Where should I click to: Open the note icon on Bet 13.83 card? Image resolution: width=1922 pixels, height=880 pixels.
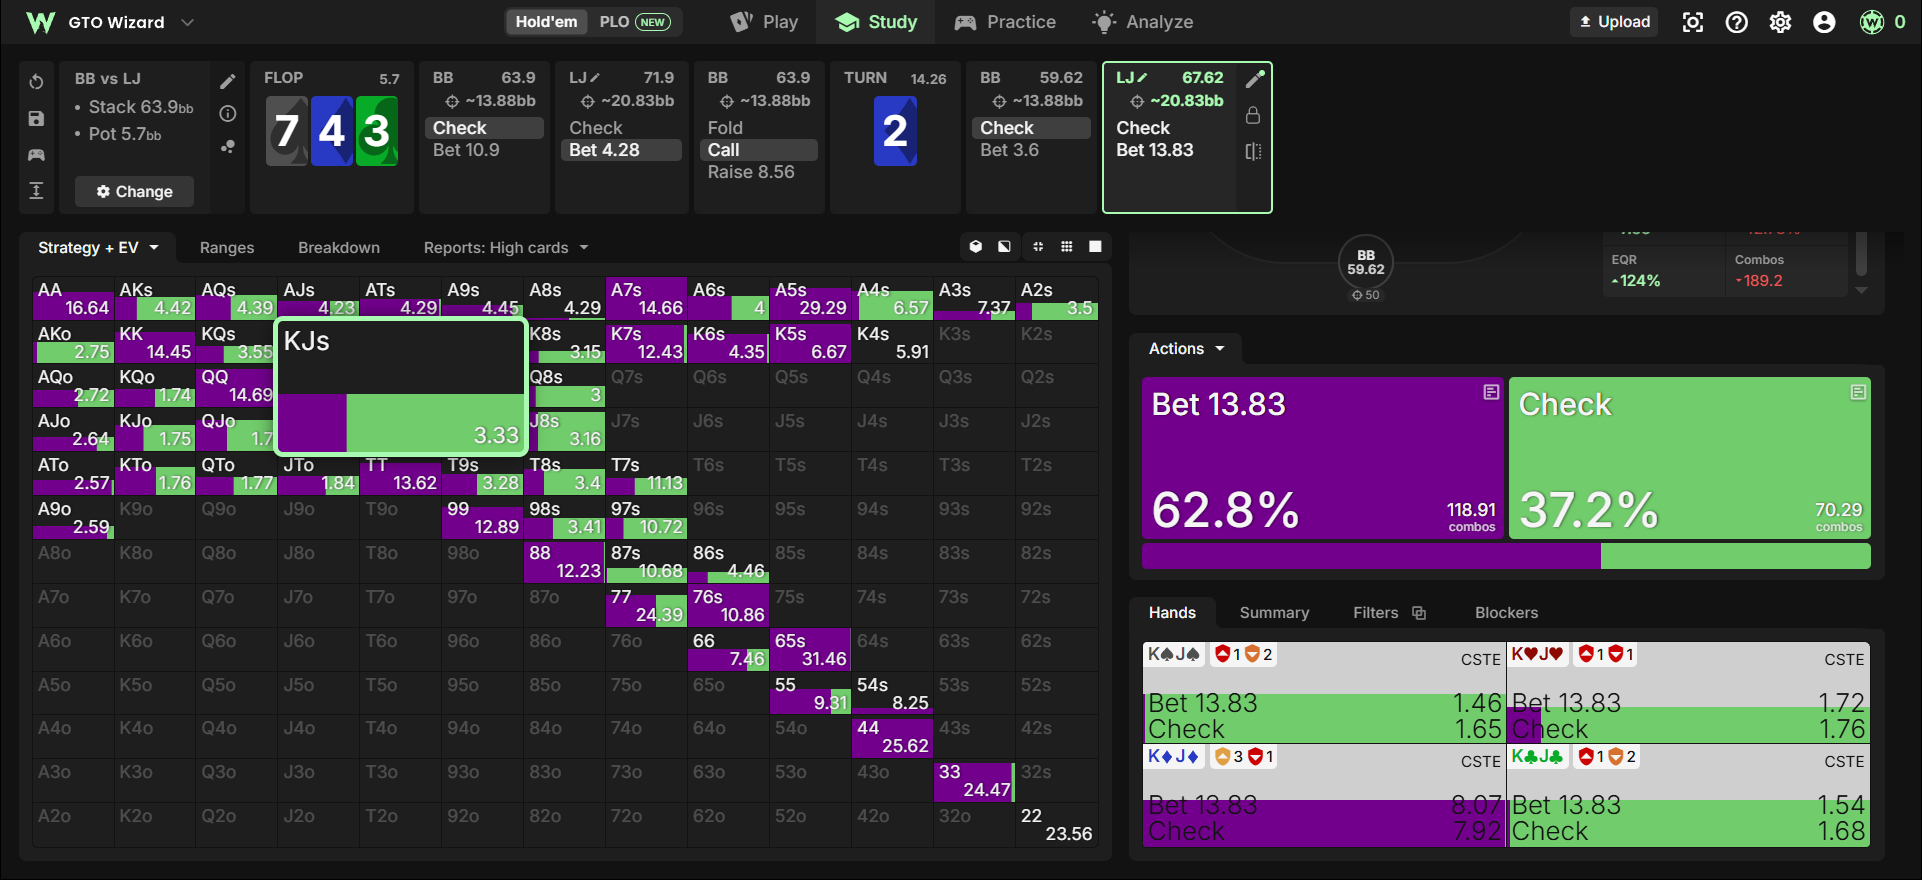1491,392
